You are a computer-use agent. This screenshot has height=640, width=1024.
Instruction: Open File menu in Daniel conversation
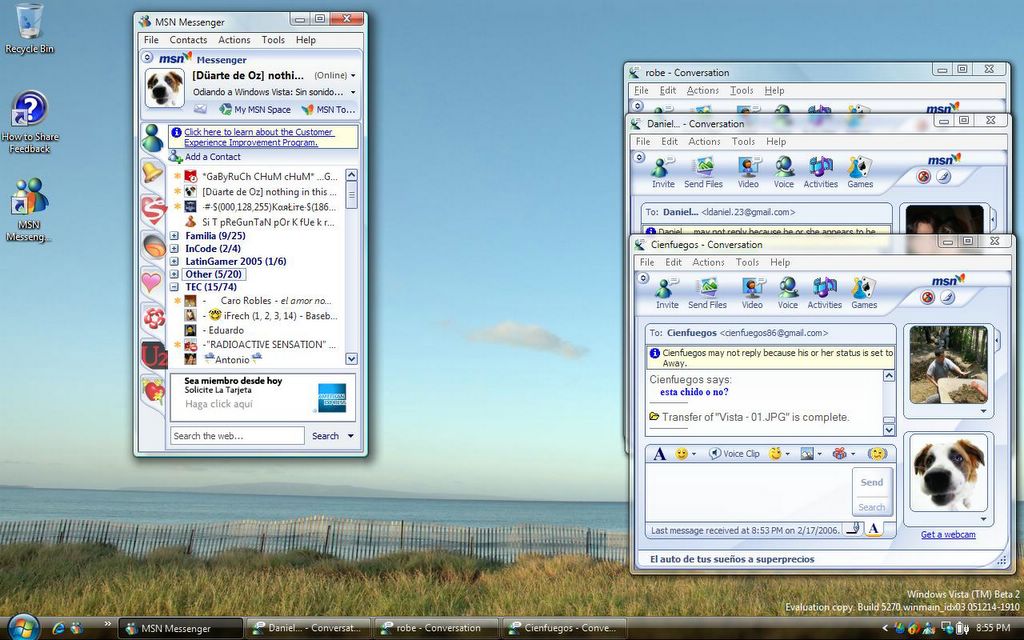(643, 141)
